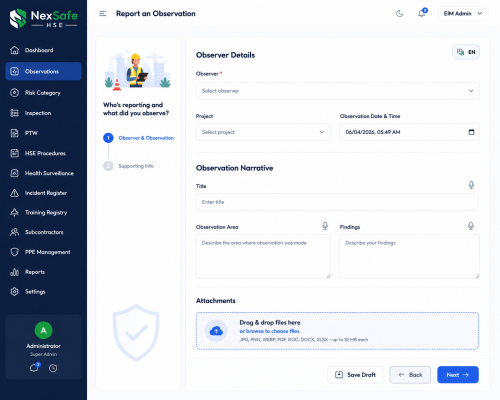Expand the Select project dropdown
Image resolution: width=500 pixels, height=400 pixels.
tap(263, 132)
